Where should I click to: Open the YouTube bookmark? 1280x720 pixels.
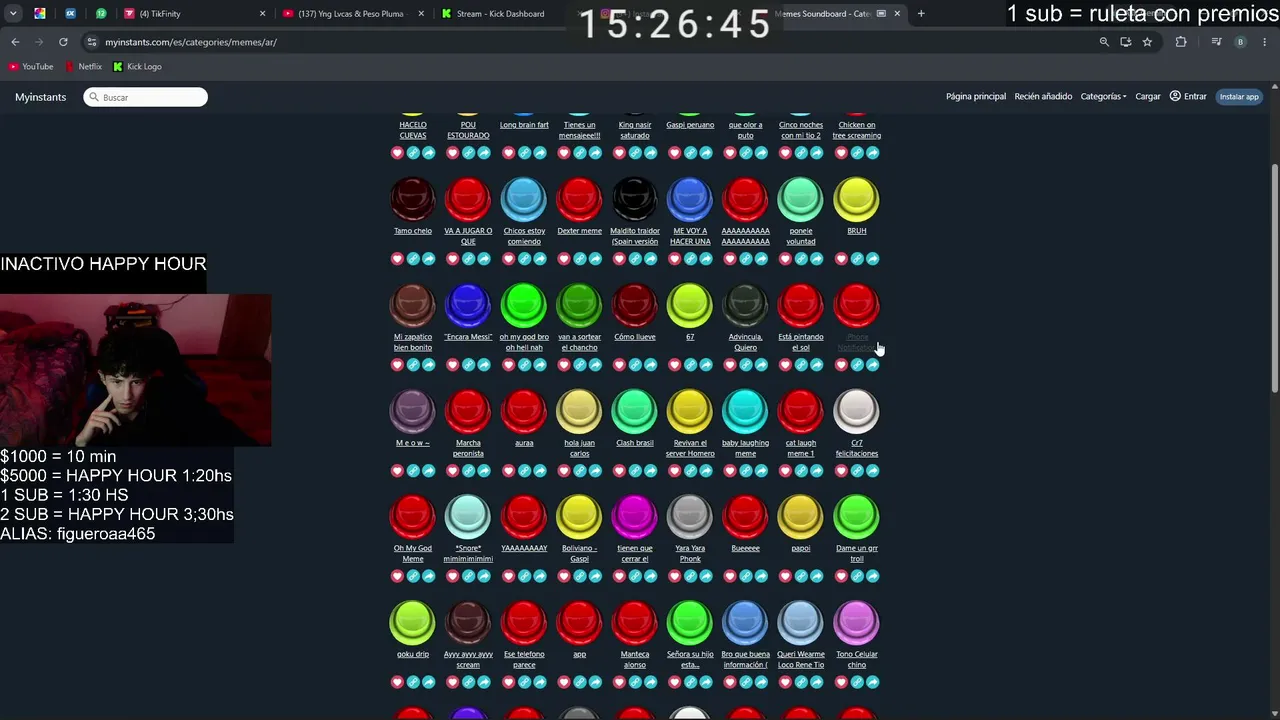[31, 67]
